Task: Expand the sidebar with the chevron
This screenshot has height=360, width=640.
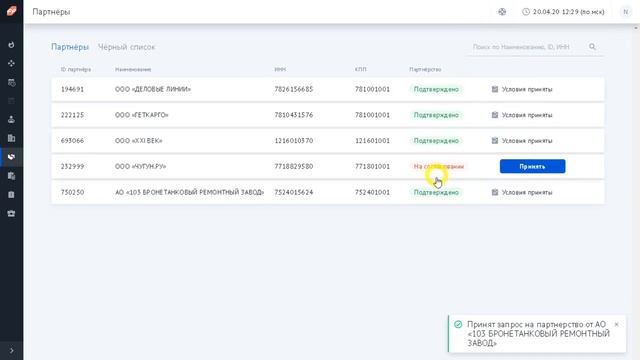Action: point(11,350)
